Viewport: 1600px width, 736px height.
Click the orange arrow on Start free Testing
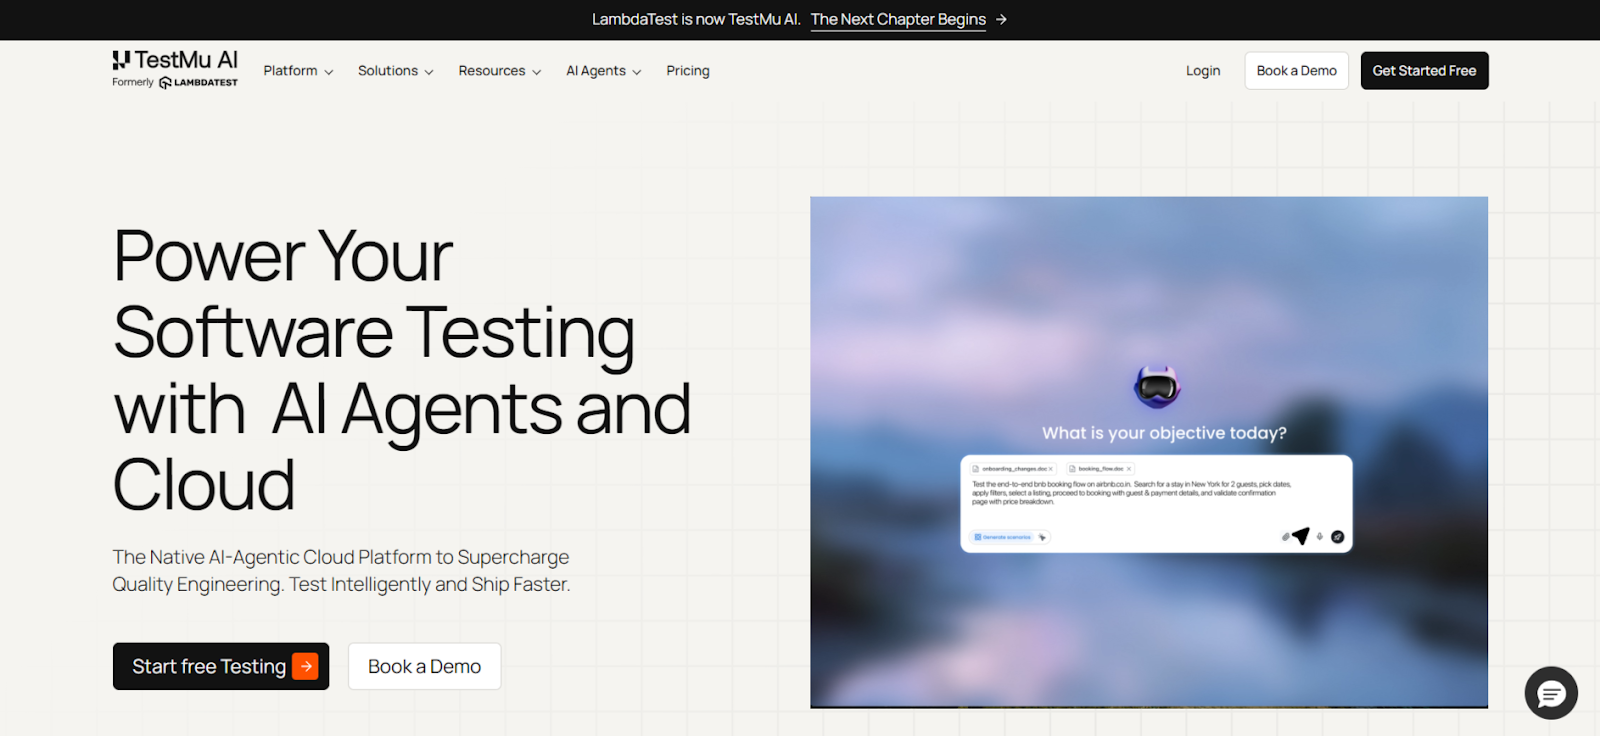(x=305, y=666)
